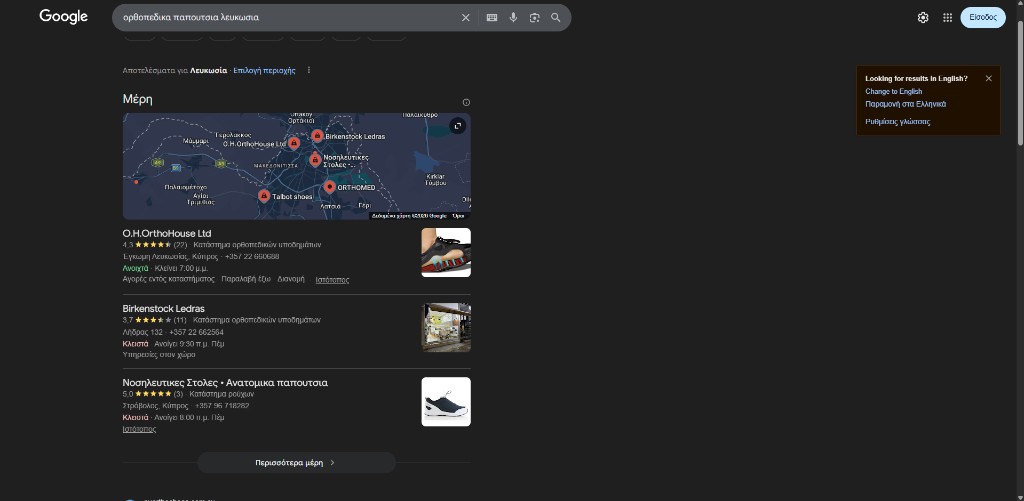
Task: Open Birkenstock Ledras listing title
Action: click(164, 308)
